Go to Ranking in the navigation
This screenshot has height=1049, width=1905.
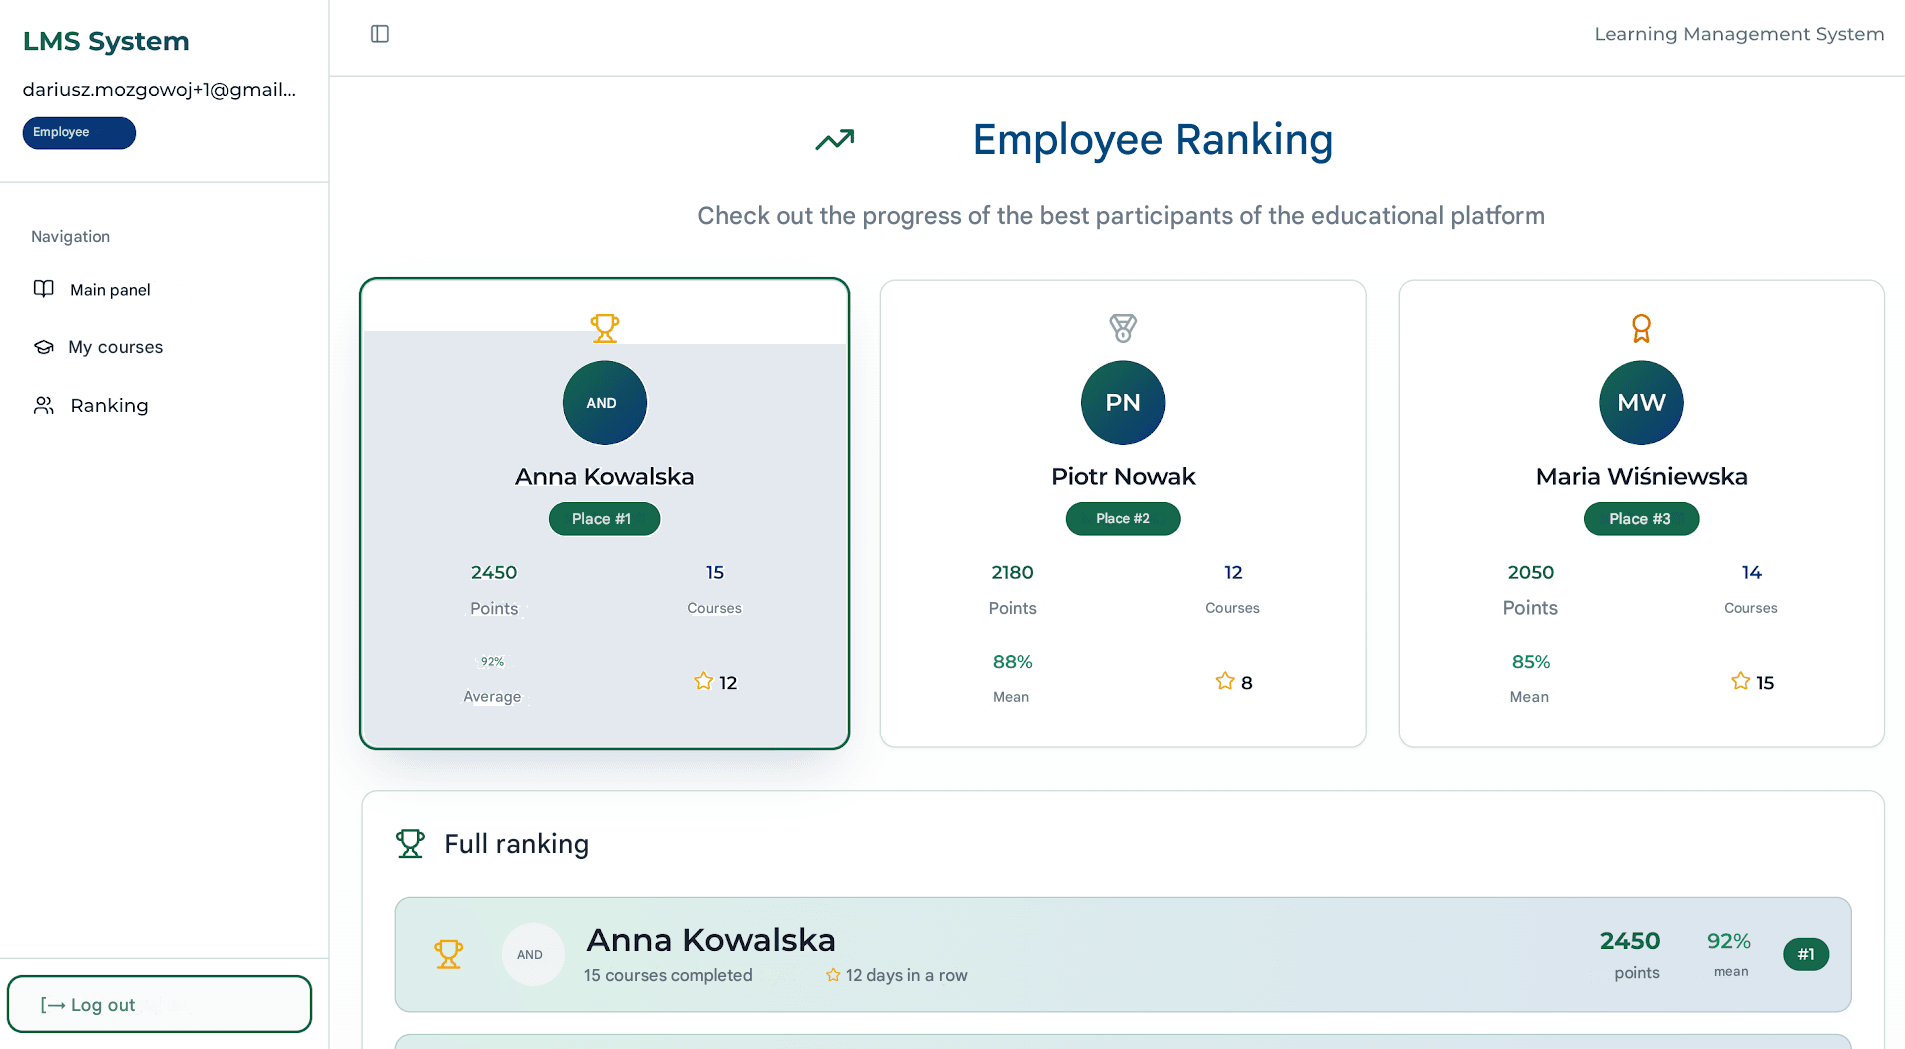(109, 405)
